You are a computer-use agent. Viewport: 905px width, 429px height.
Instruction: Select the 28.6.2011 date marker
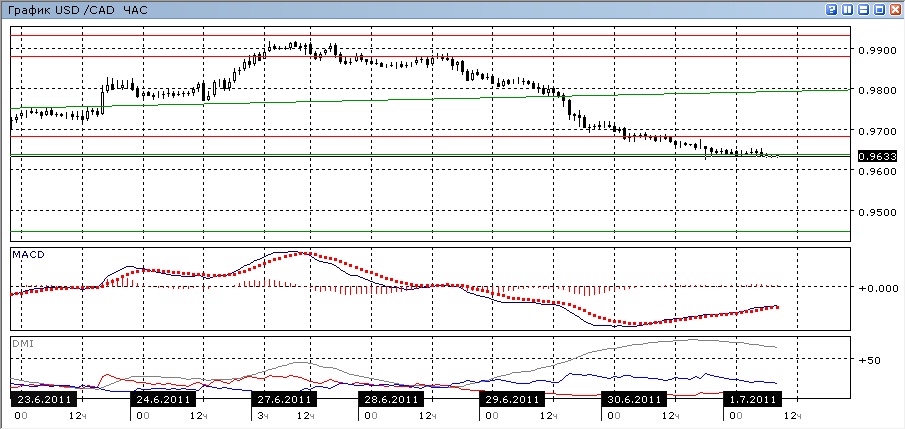point(391,399)
